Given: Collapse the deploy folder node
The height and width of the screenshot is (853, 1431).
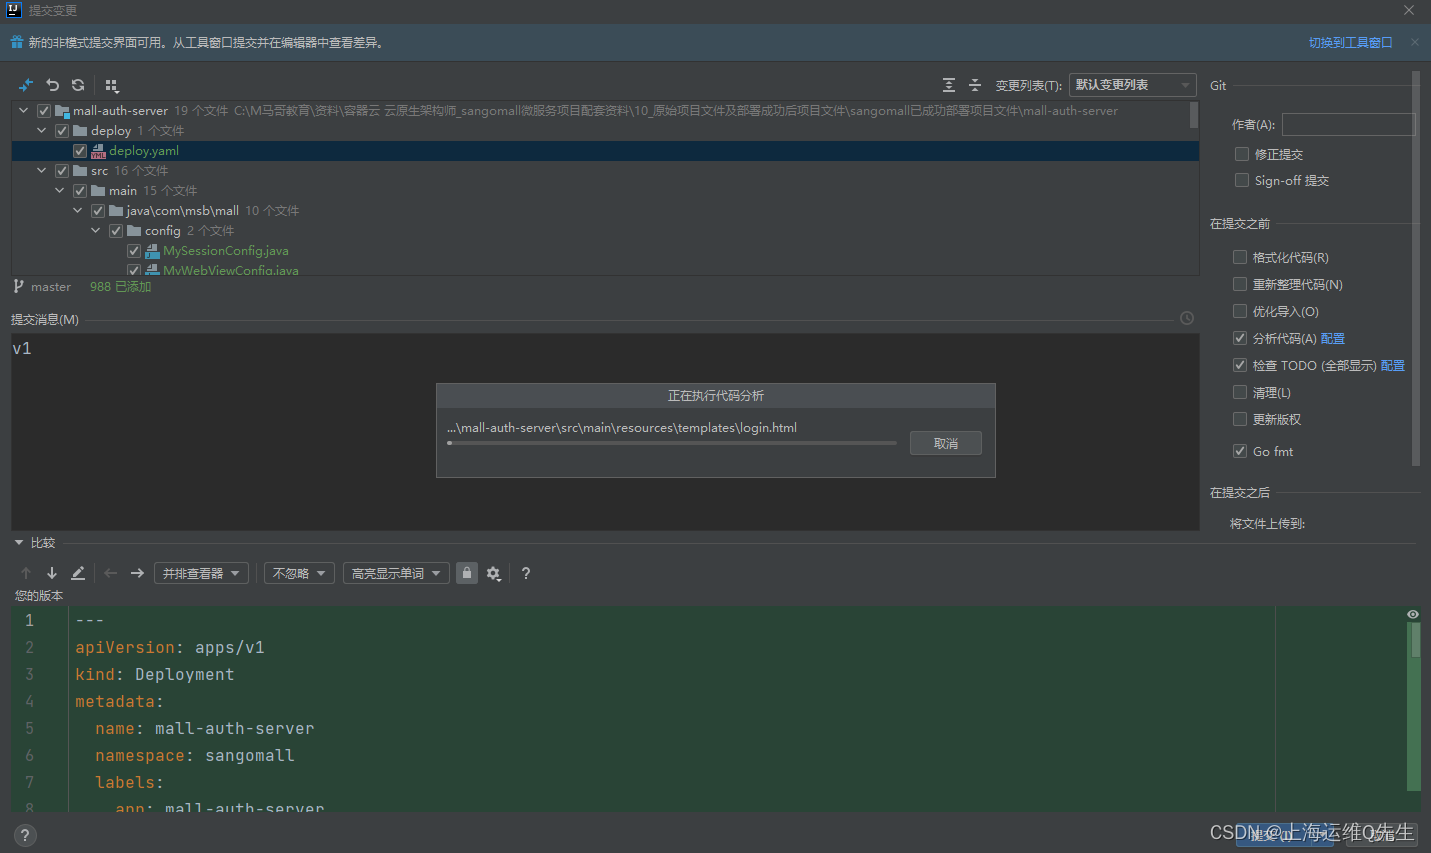Looking at the screenshot, I should [x=42, y=131].
